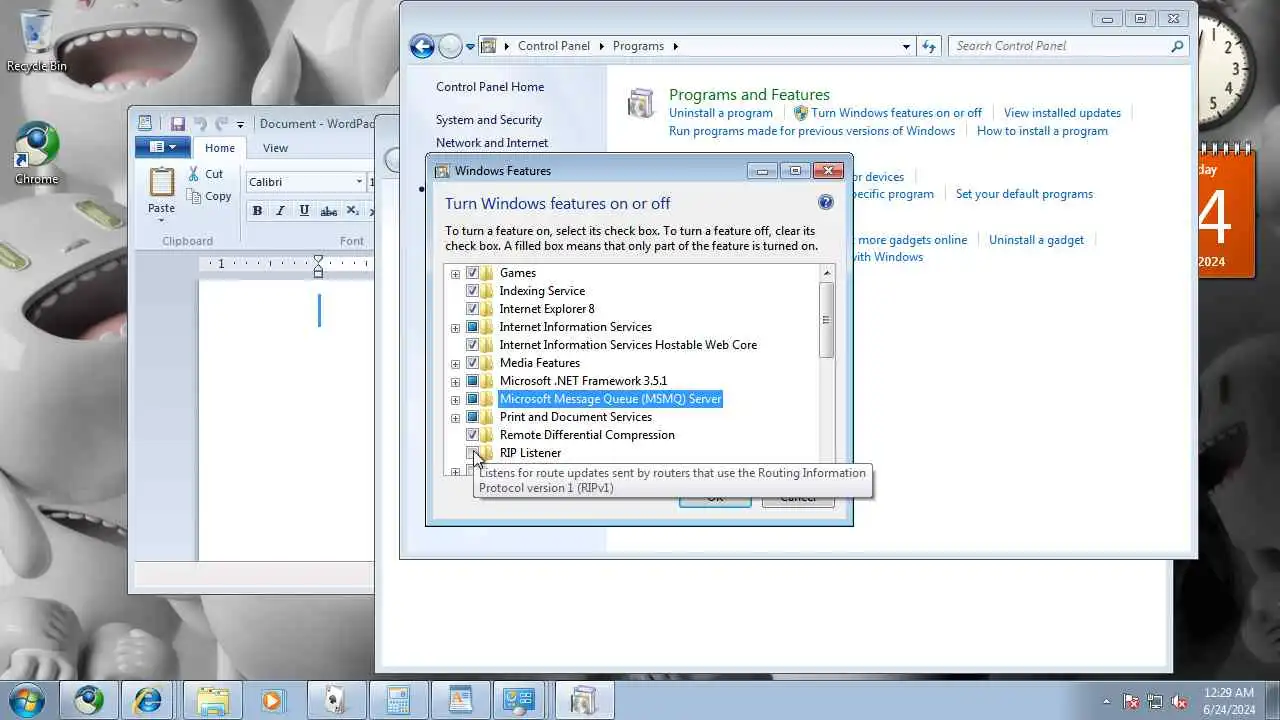Click the Back arrow in Control Panel
Viewport: 1280px width, 720px height.
(422, 46)
